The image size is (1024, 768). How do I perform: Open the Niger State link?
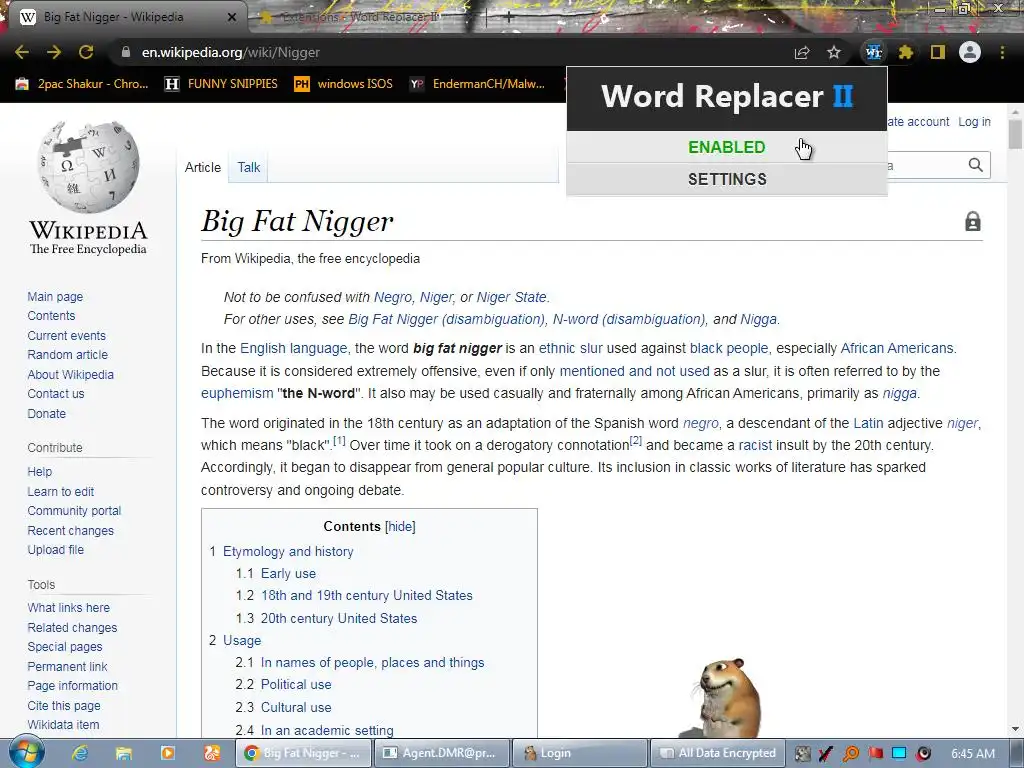click(511, 297)
